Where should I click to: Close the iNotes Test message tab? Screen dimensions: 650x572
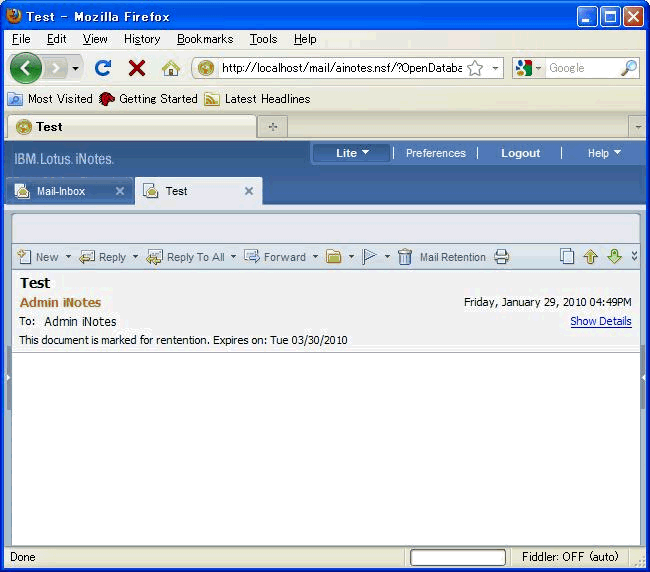[x=249, y=191]
